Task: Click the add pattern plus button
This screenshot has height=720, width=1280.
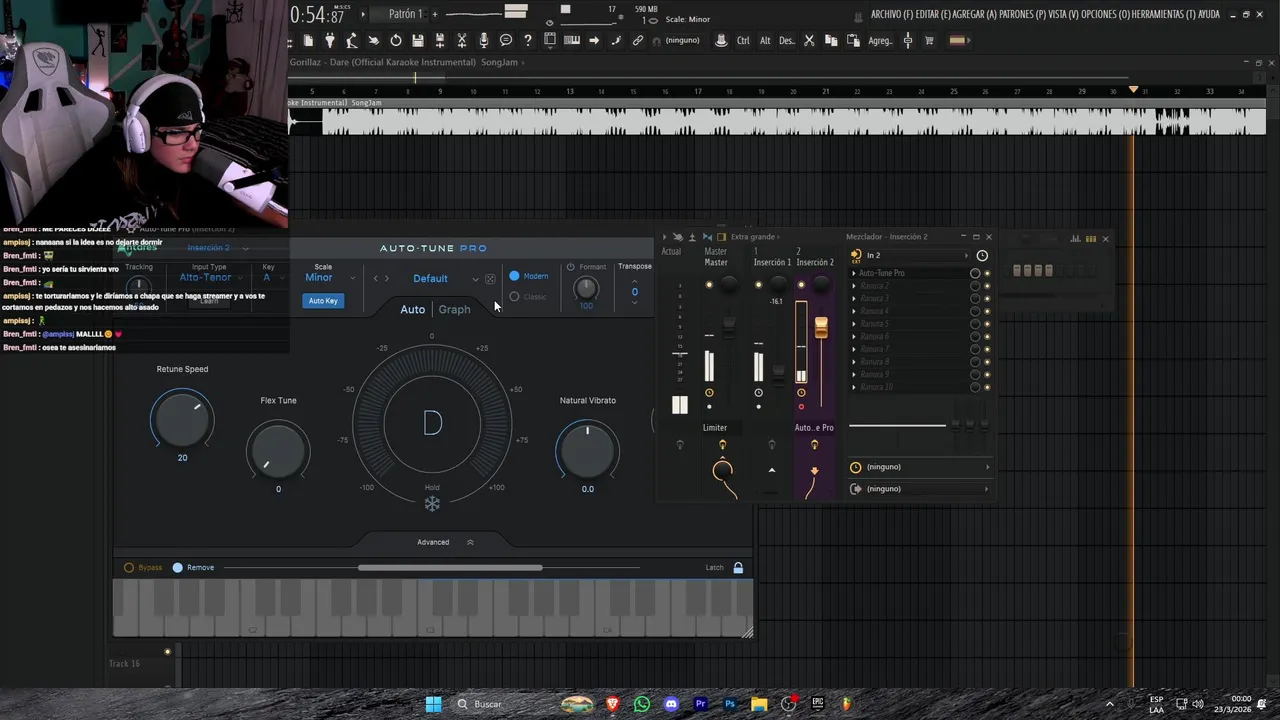Action: [435, 14]
